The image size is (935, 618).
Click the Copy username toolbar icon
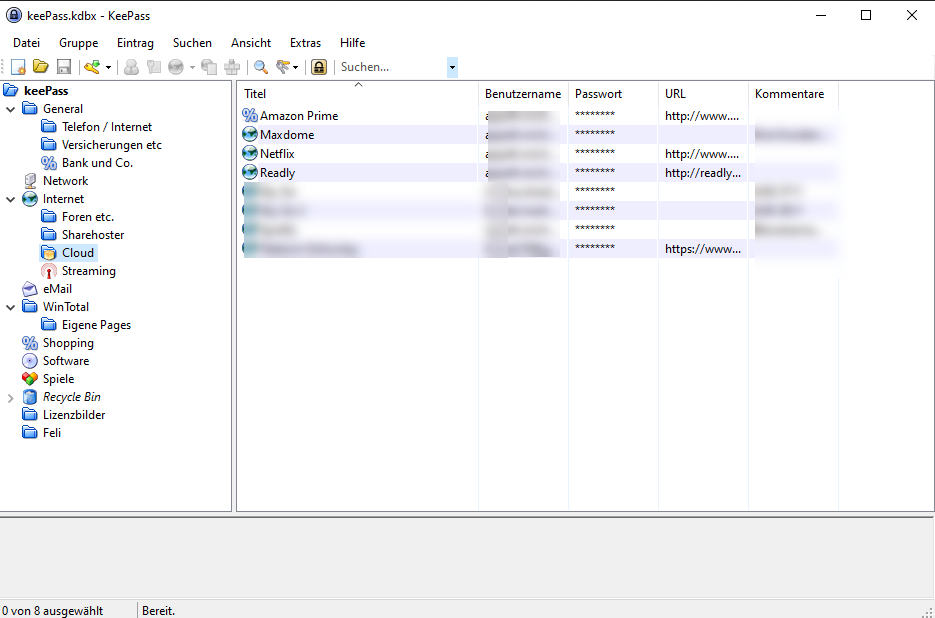point(131,67)
